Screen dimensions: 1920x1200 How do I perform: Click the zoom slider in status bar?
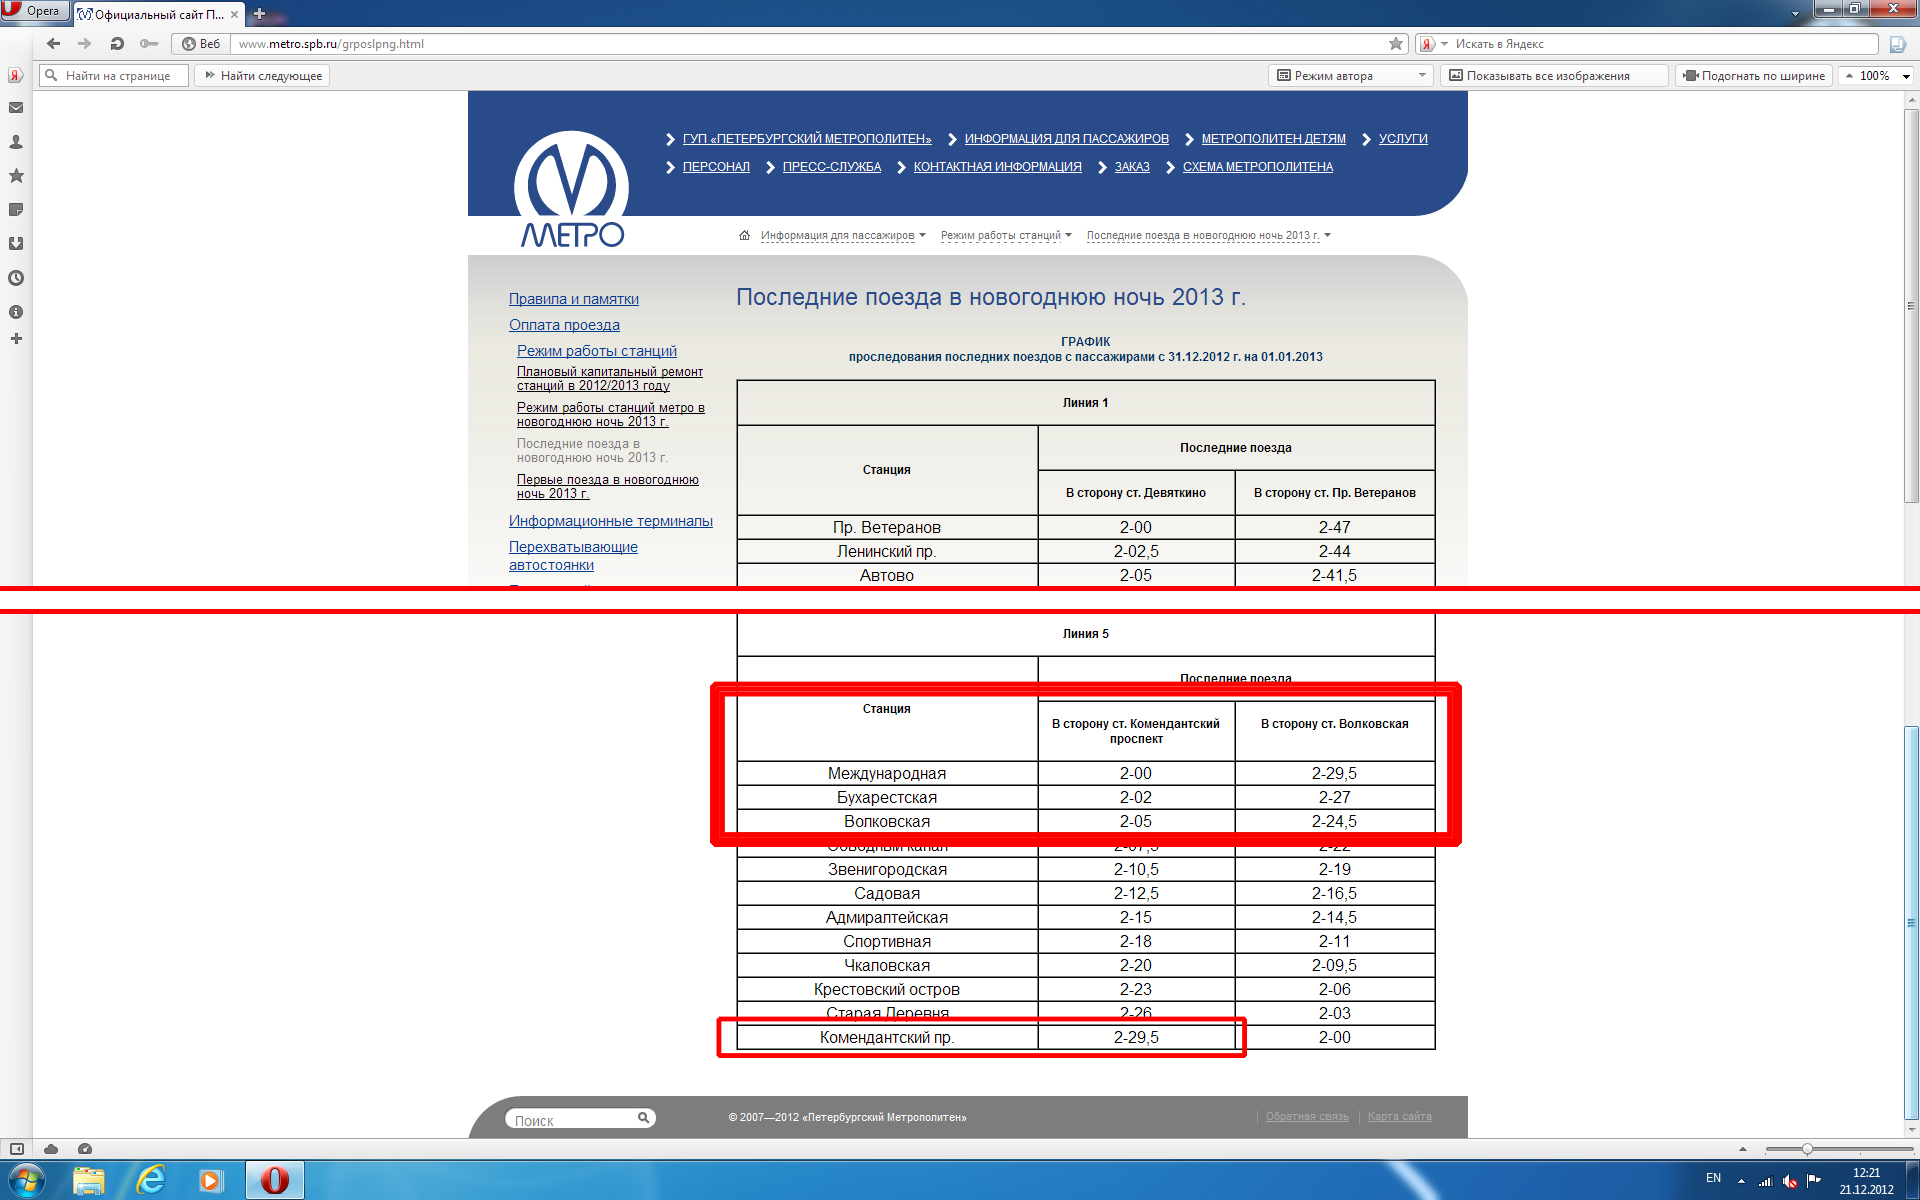pos(1807,1149)
